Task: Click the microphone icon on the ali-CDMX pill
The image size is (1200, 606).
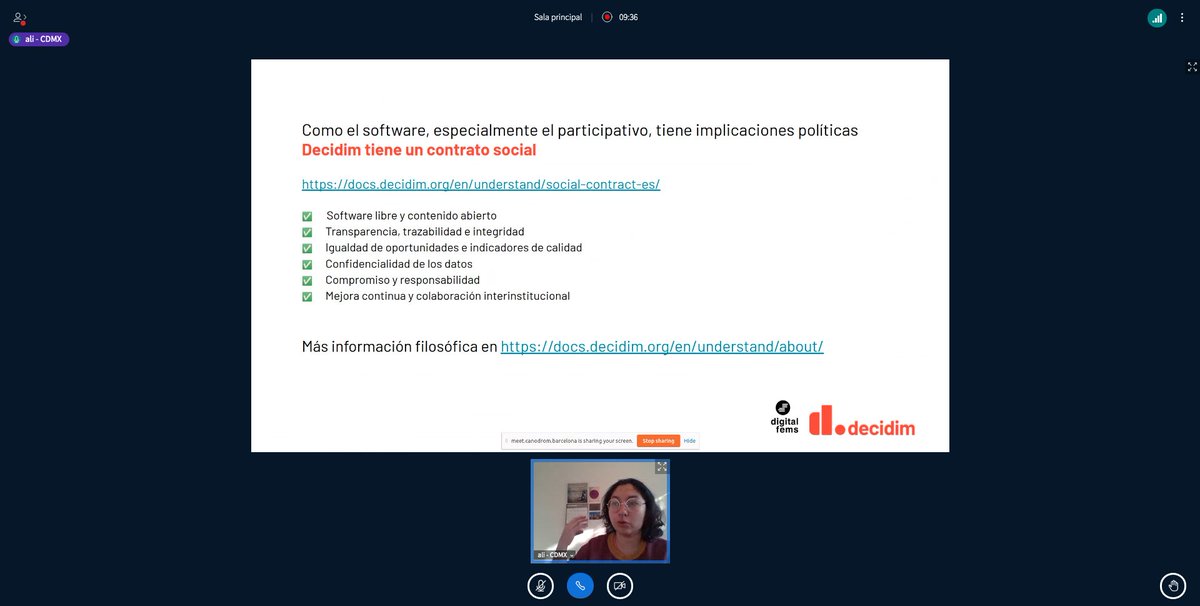Action: pyautogui.click(x=16, y=38)
